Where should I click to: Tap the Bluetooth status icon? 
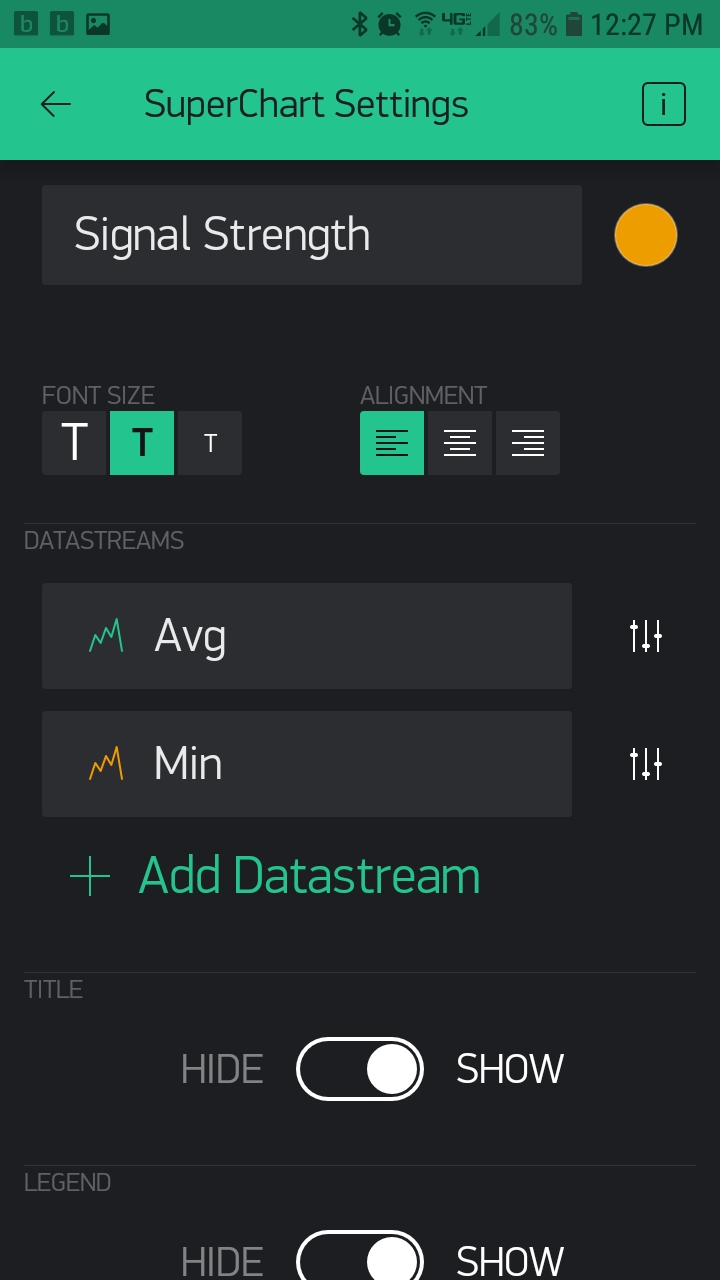pyautogui.click(x=360, y=24)
